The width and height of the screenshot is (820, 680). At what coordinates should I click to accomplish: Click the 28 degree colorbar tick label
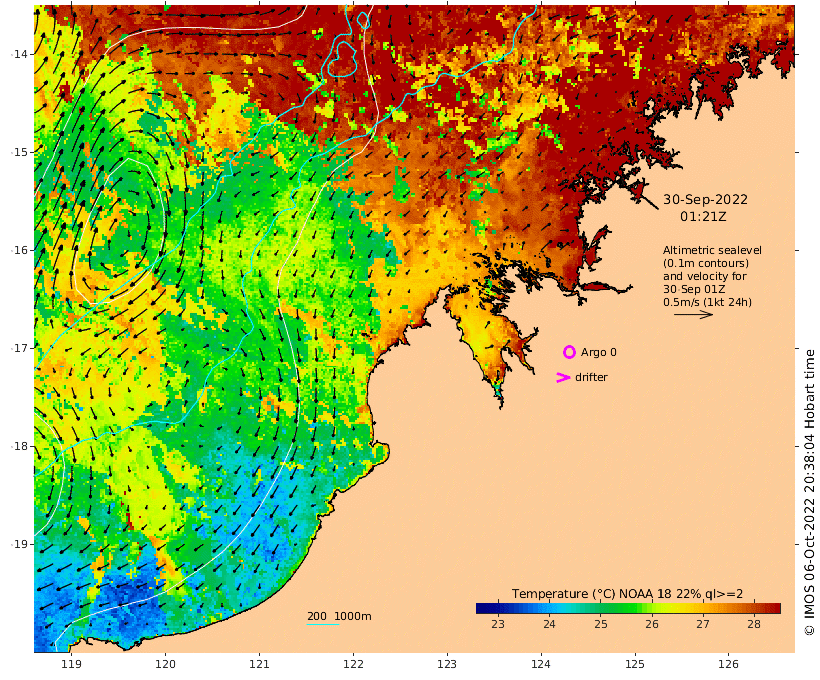click(754, 624)
